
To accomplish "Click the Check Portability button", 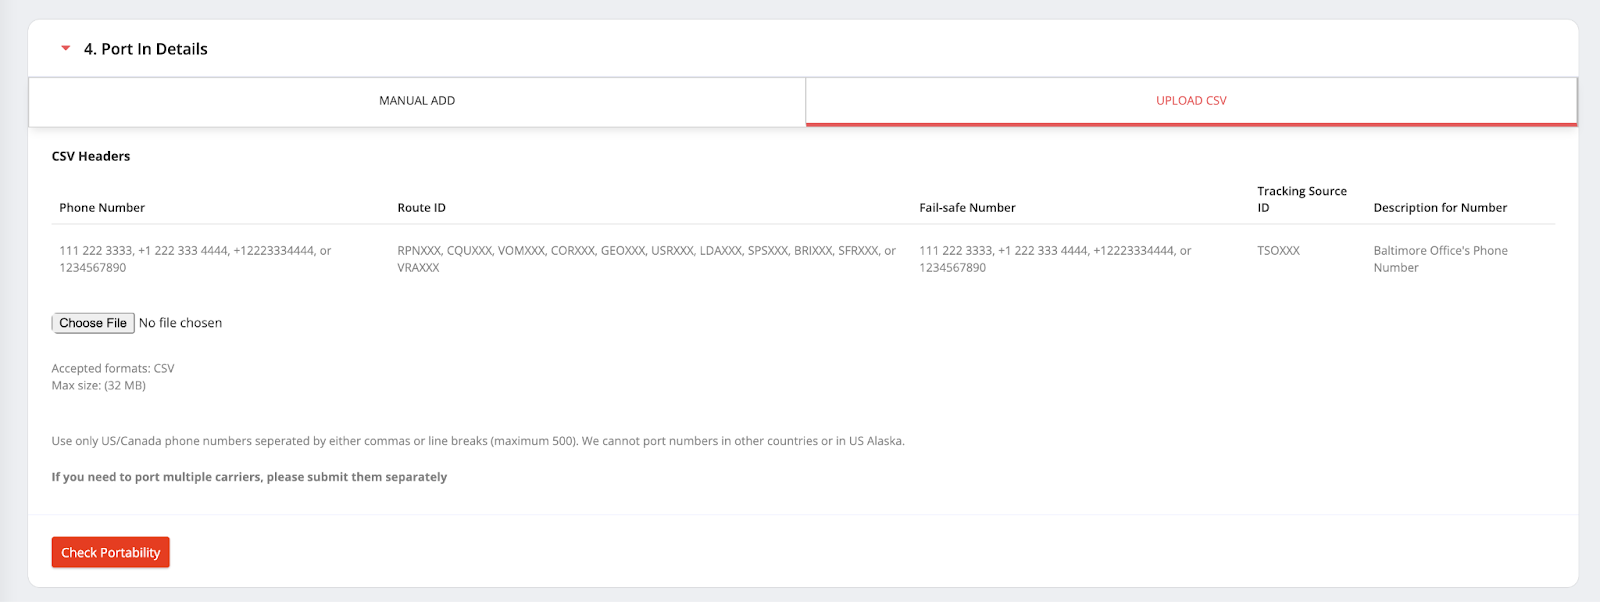I will pyautogui.click(x=111, y=552).
